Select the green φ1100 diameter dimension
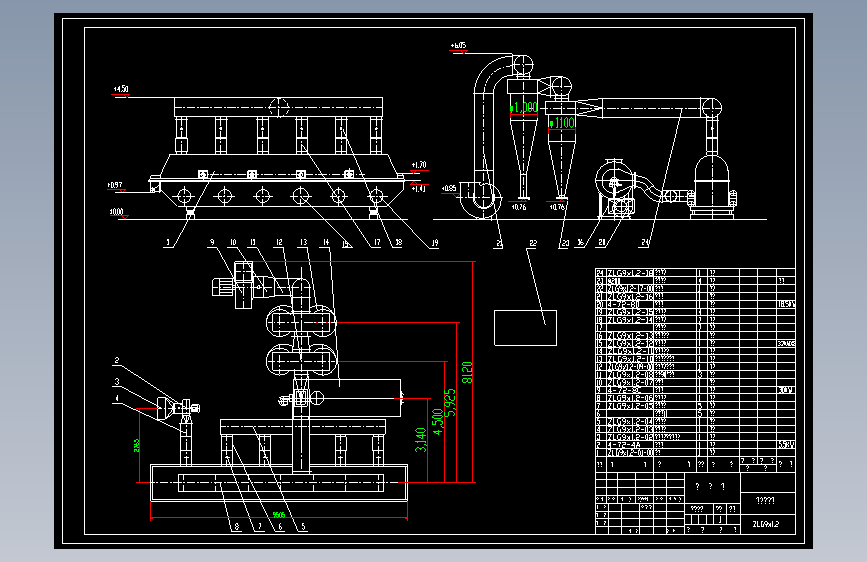The height and width of the screenshot is (562, 867). point(562,123)
